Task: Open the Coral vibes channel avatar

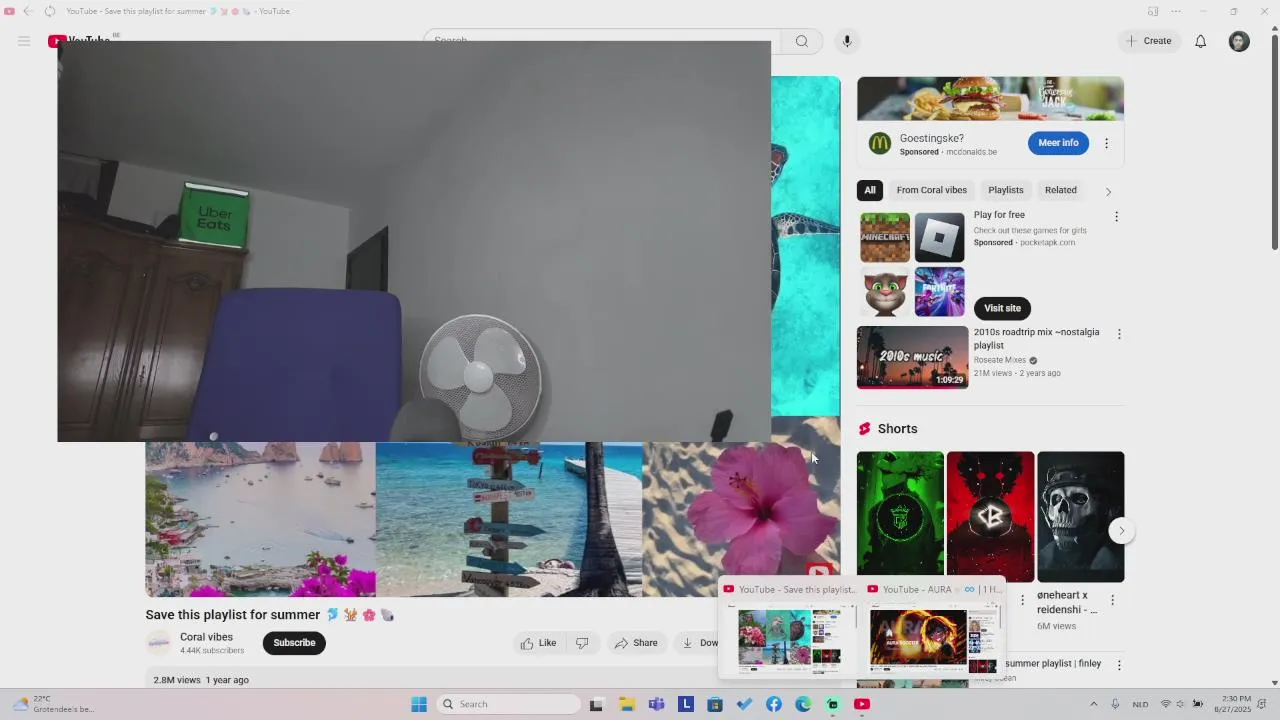Action: pos(158,643)
